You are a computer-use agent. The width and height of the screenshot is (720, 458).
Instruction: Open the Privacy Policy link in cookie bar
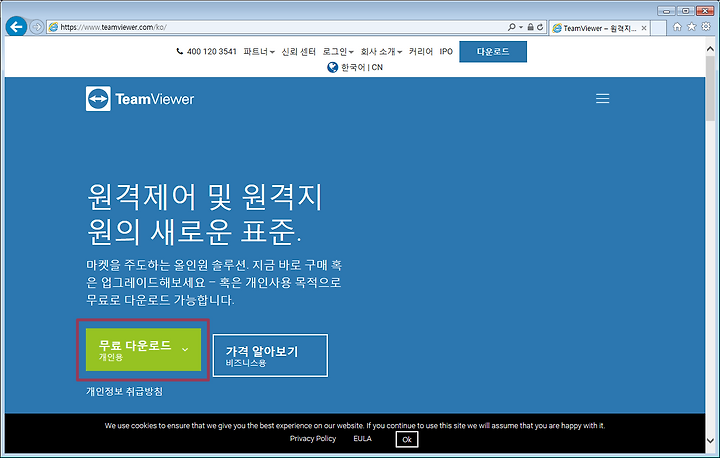click(x=313, y=439)
